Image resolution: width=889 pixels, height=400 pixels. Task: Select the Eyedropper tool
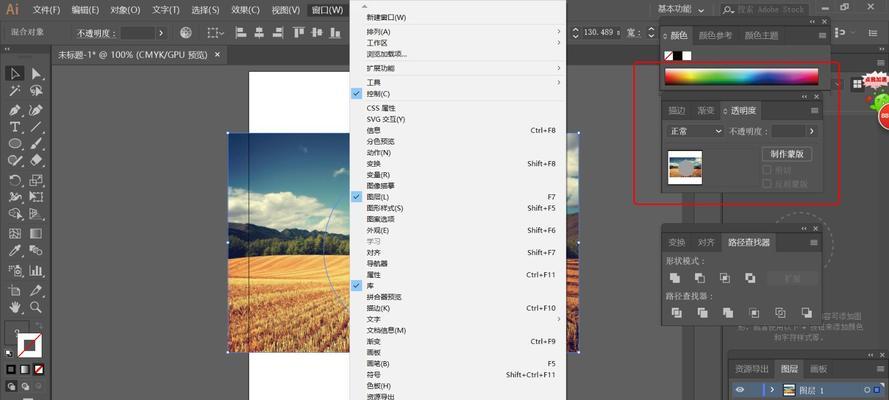15,250
